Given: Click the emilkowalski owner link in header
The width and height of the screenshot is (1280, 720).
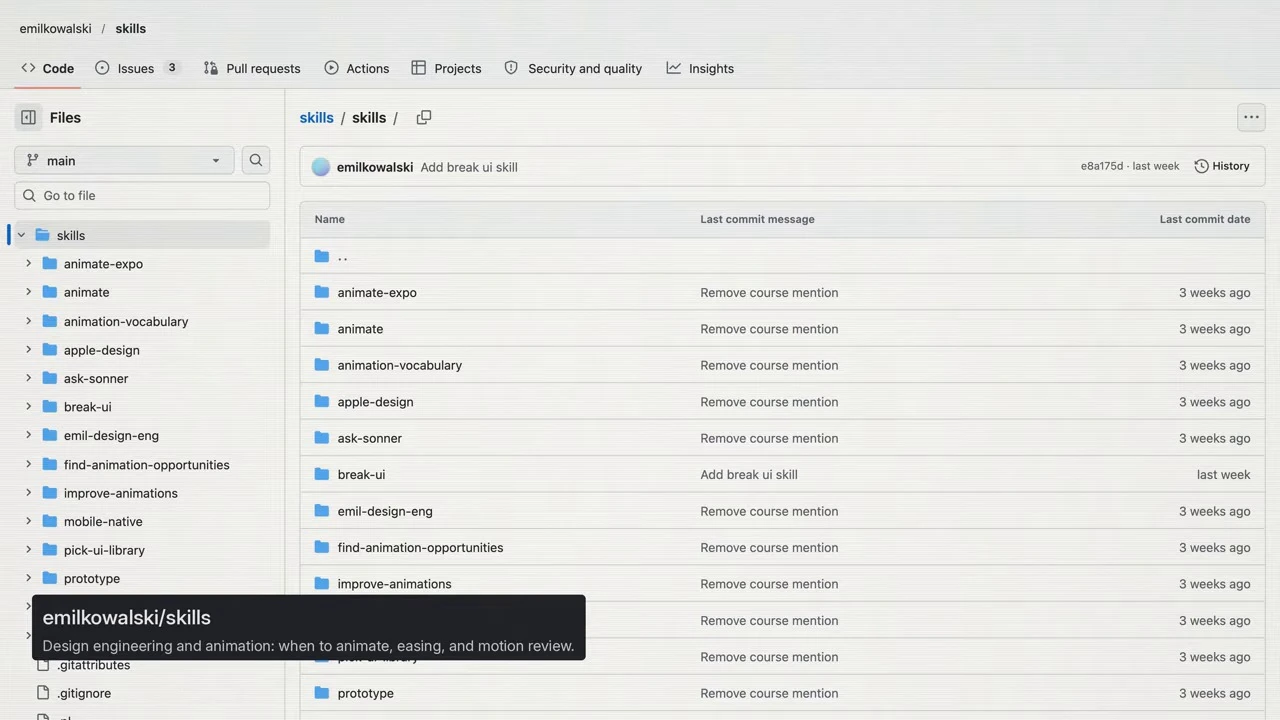Looking at the screenshot, I should point(55,29).
